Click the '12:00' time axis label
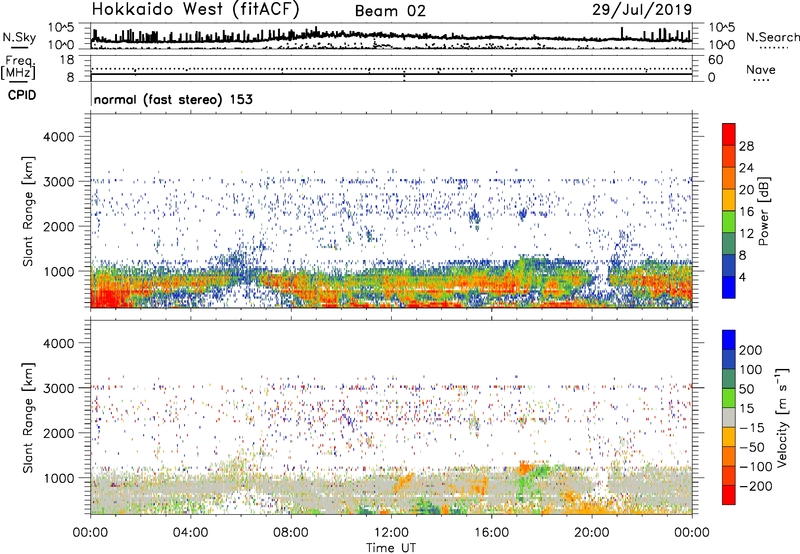 coord(390,533)
